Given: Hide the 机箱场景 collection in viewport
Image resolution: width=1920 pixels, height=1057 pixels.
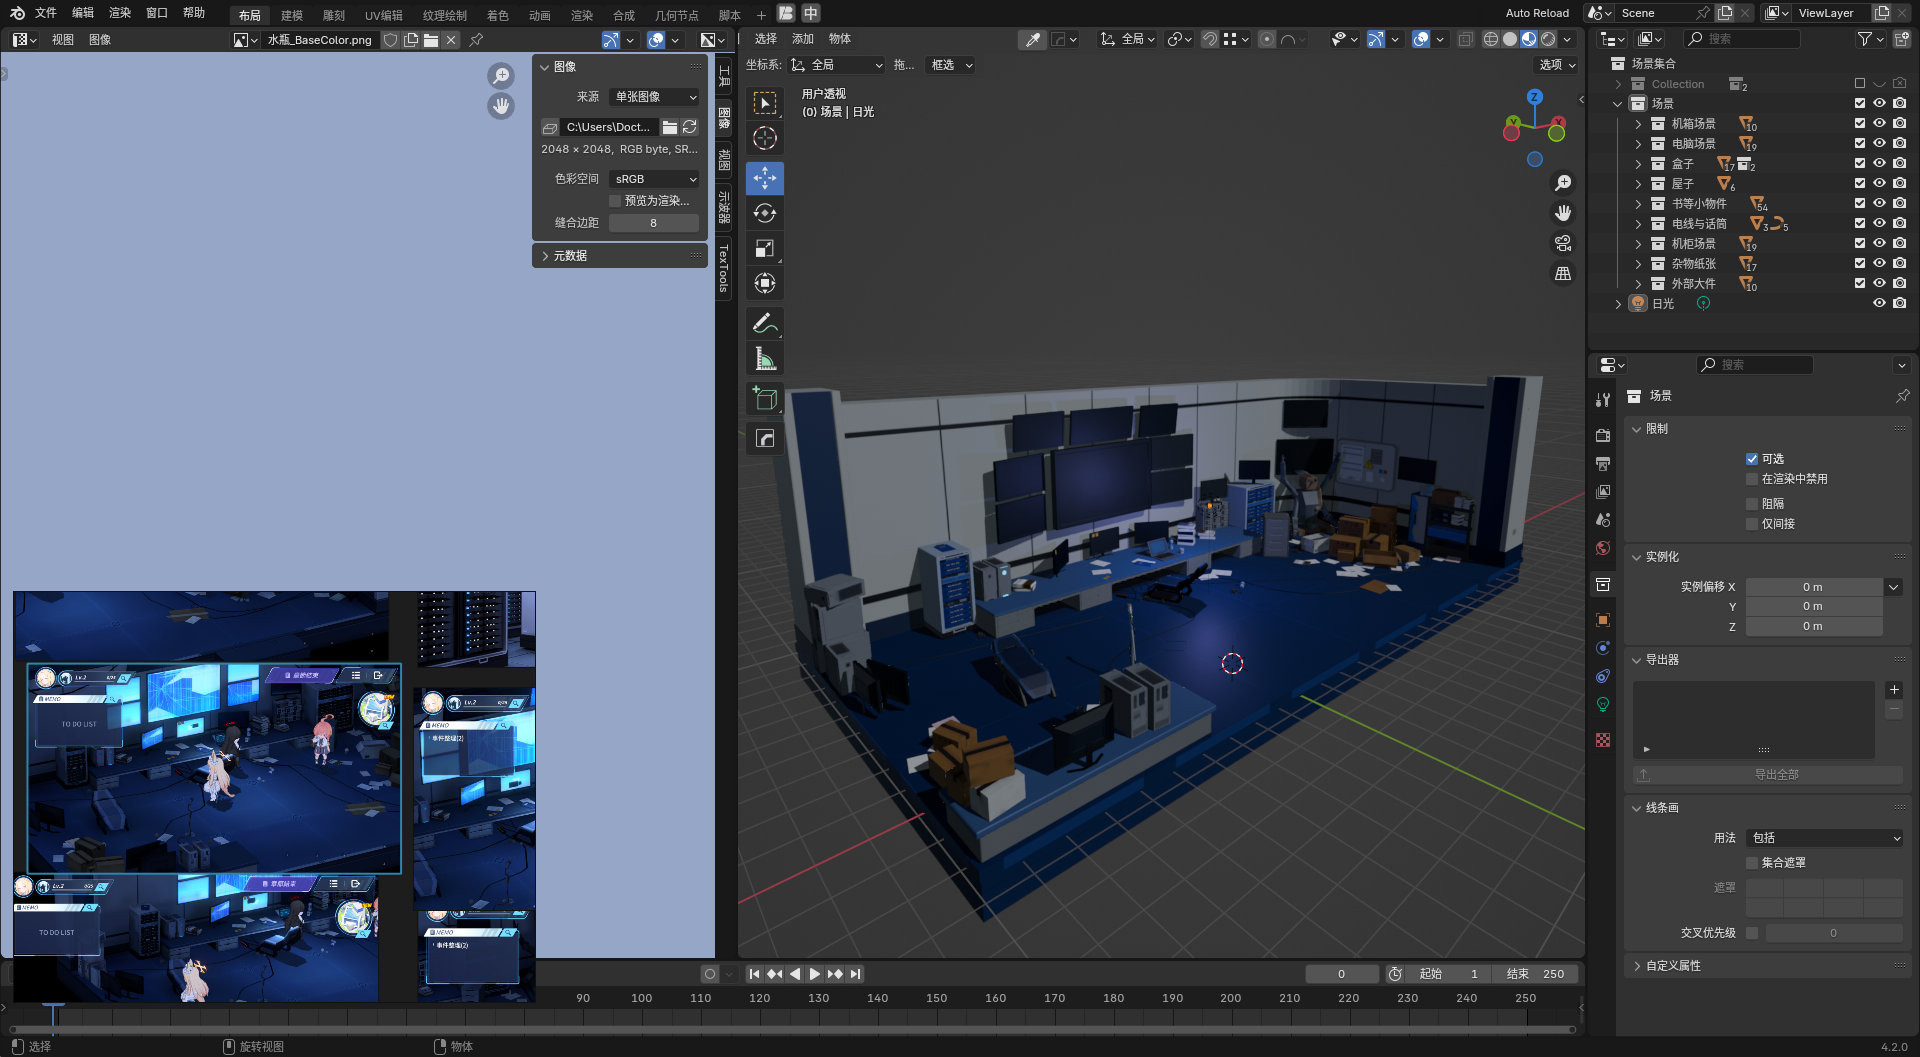Looking at the screenshot, I should pyautogui.click(x=1879, y=124).
